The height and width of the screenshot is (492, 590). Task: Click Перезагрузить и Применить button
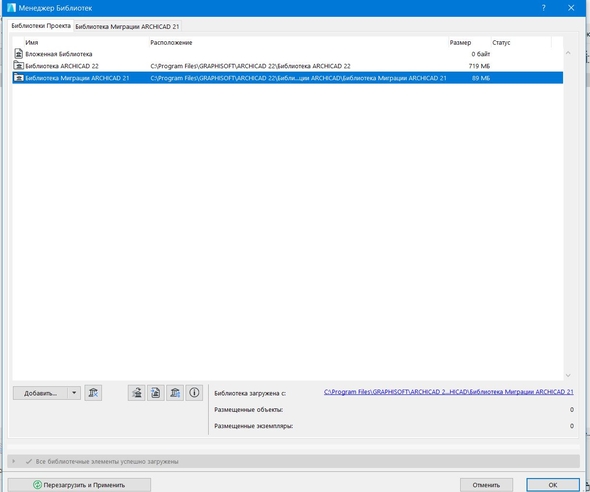(x=79, y=485)
